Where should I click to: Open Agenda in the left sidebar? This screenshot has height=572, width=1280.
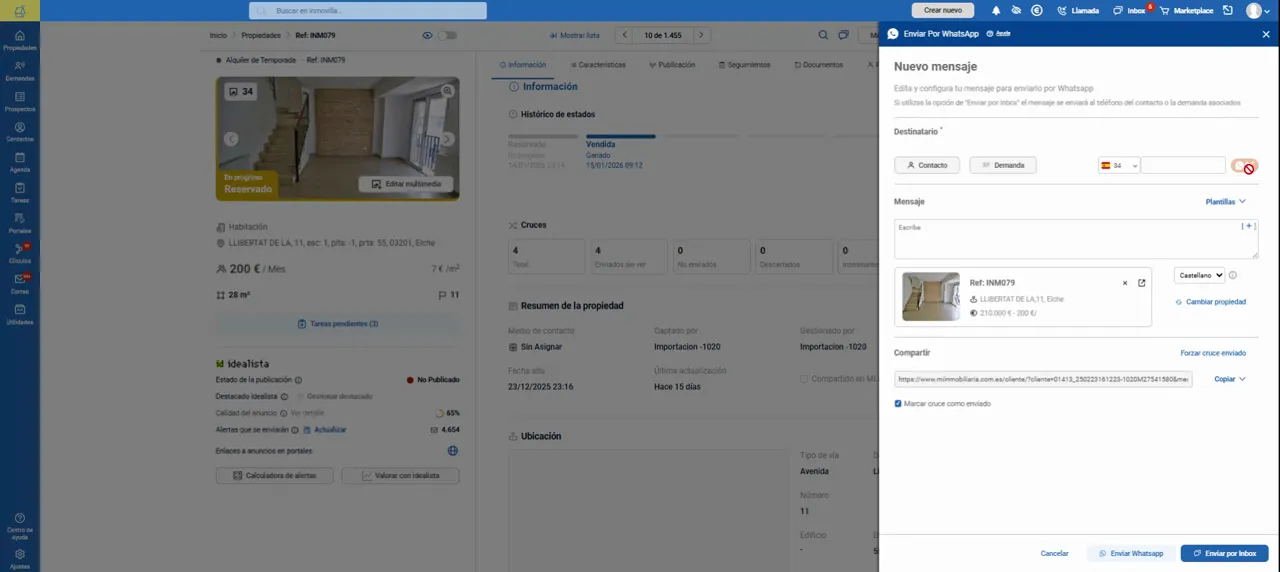(x=20, y=162)
